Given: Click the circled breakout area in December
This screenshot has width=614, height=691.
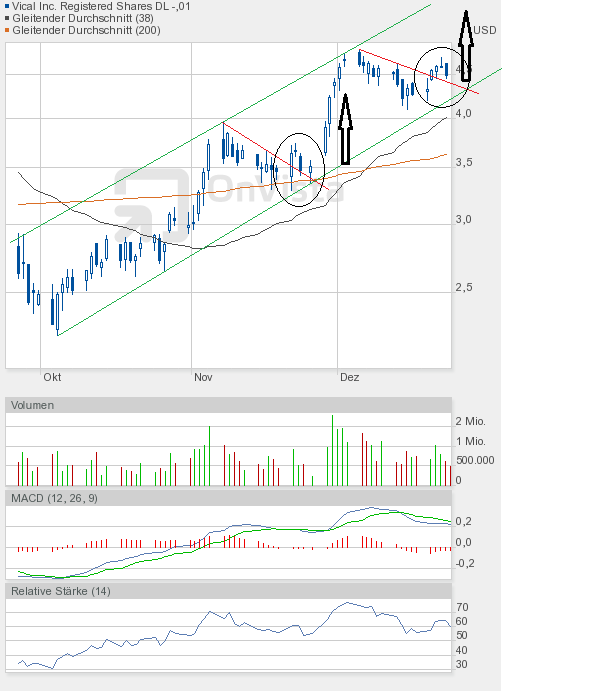Looking at the screenshot, I should pos(441,77).
